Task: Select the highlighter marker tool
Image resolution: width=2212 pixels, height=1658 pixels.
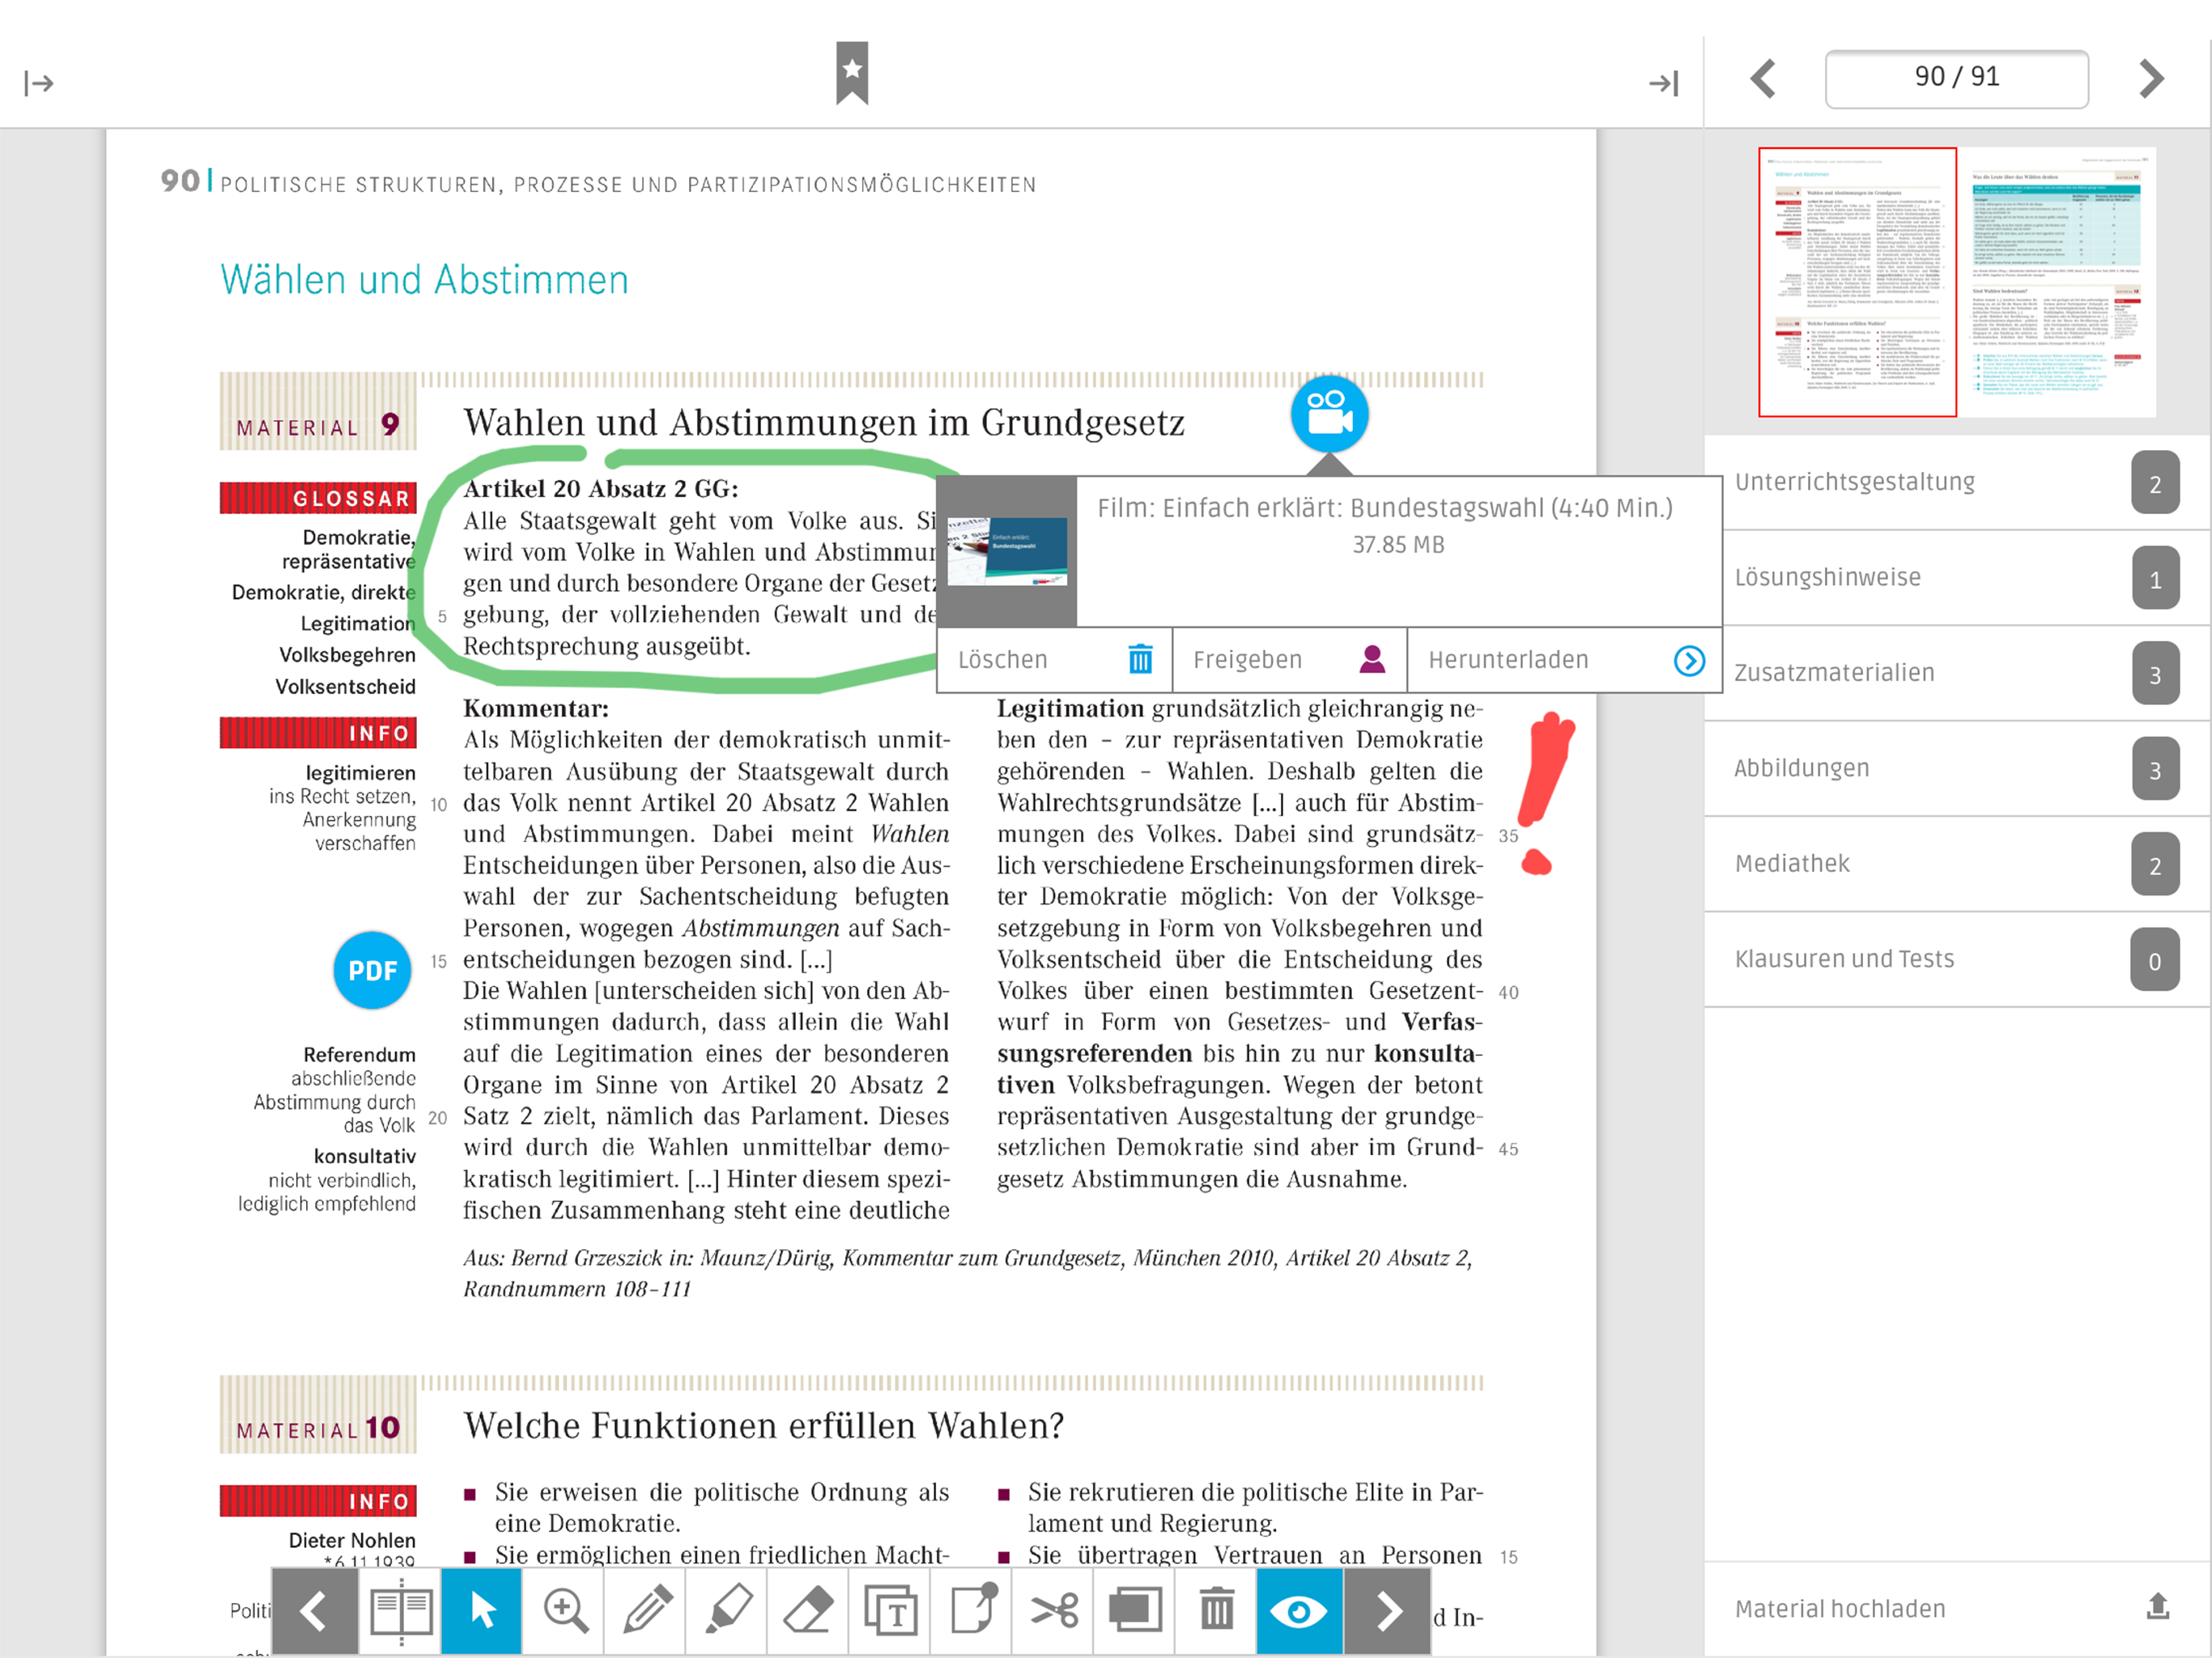Action: coord(727,1611)
